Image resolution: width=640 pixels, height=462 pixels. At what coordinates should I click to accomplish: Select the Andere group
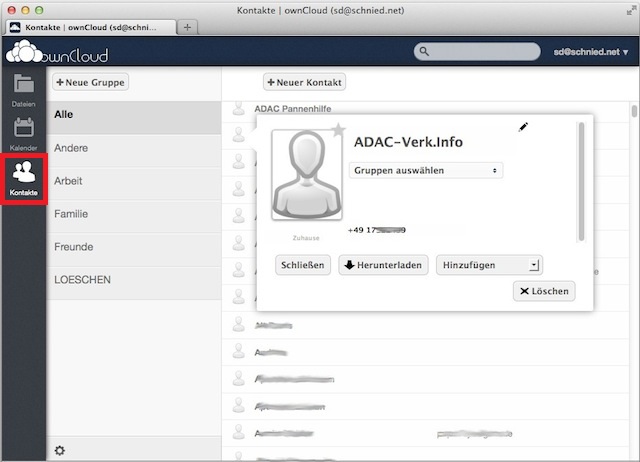tap(134, 150)
